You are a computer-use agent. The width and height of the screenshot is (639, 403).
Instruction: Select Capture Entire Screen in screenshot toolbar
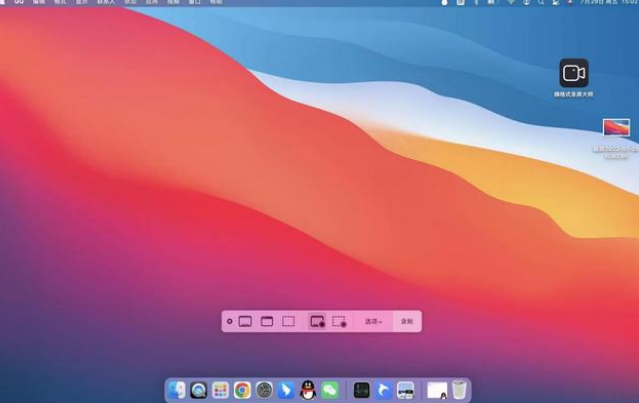coord(245,321)
